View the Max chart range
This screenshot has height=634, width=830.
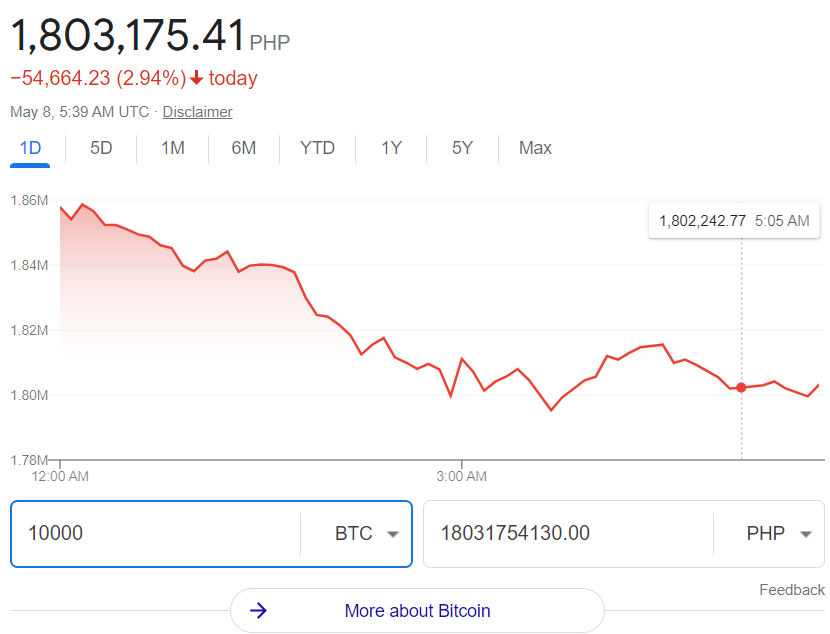[535, 148]
